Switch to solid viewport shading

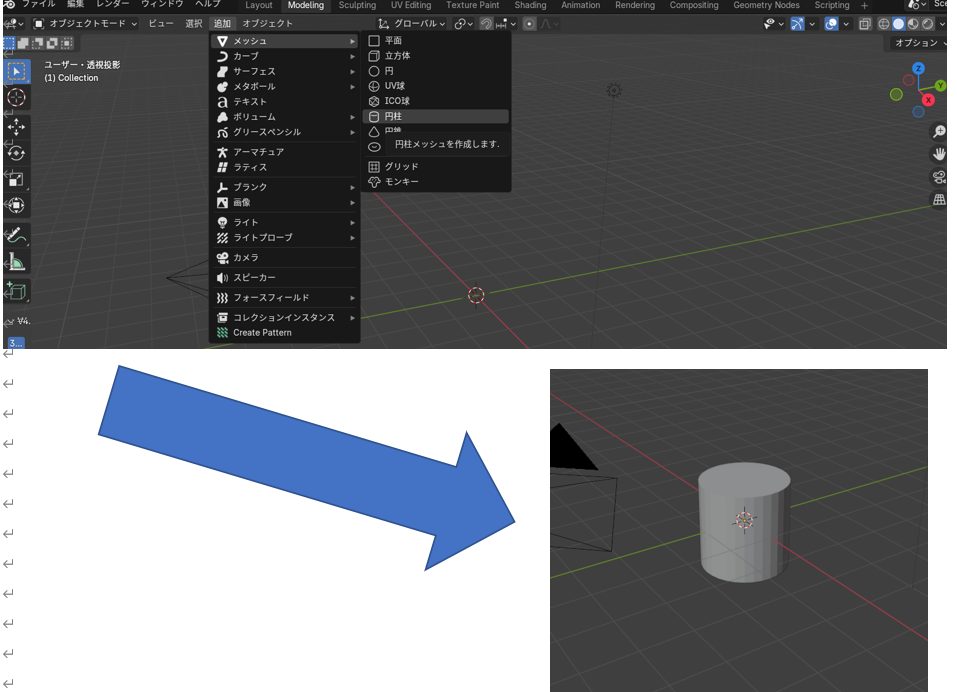[x=898, y=23]
